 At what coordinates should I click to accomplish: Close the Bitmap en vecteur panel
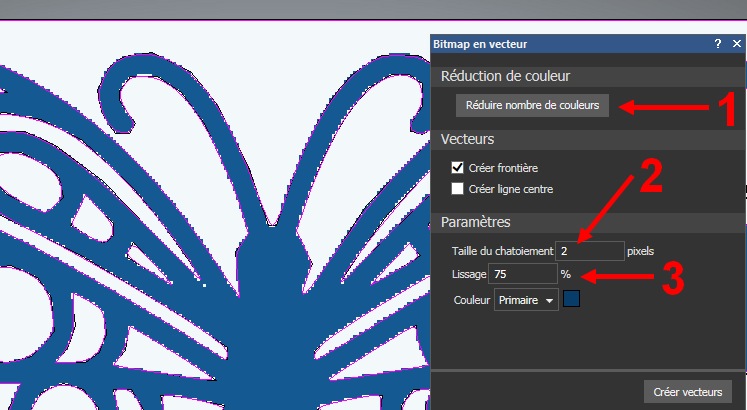[x=736, y=44]
